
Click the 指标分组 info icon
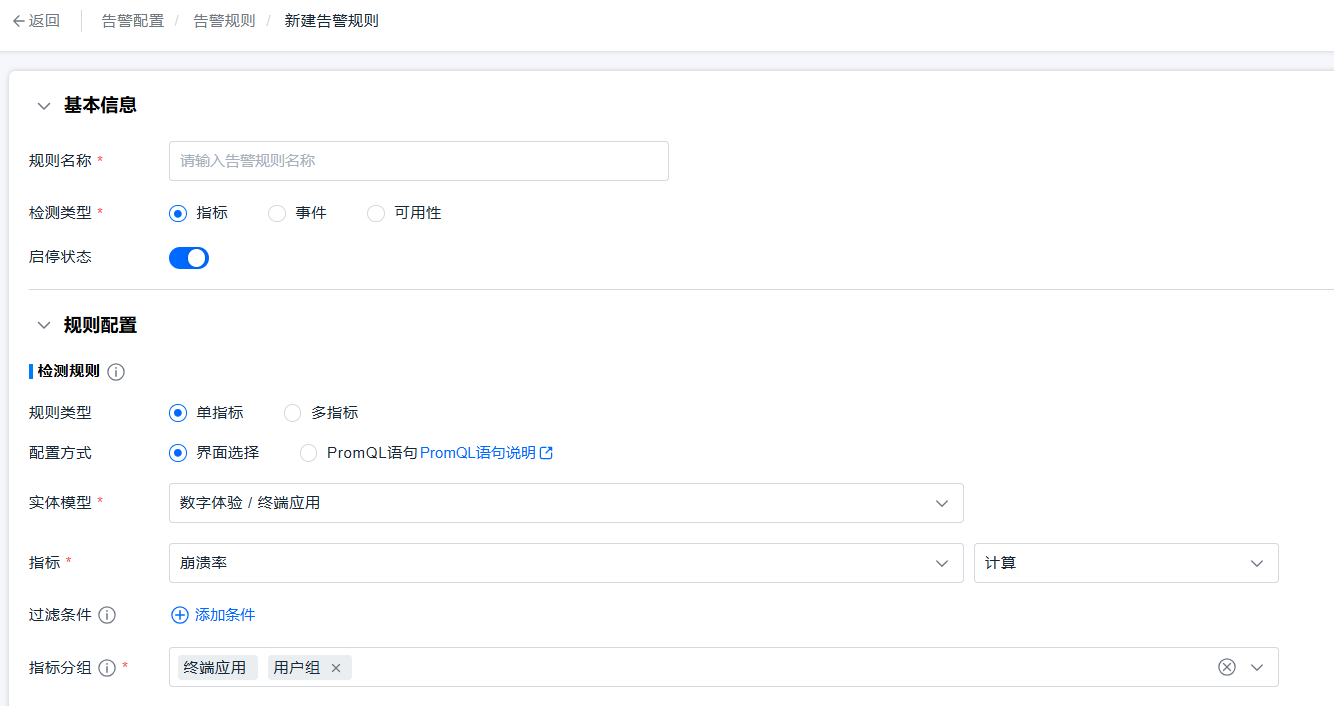107,668
